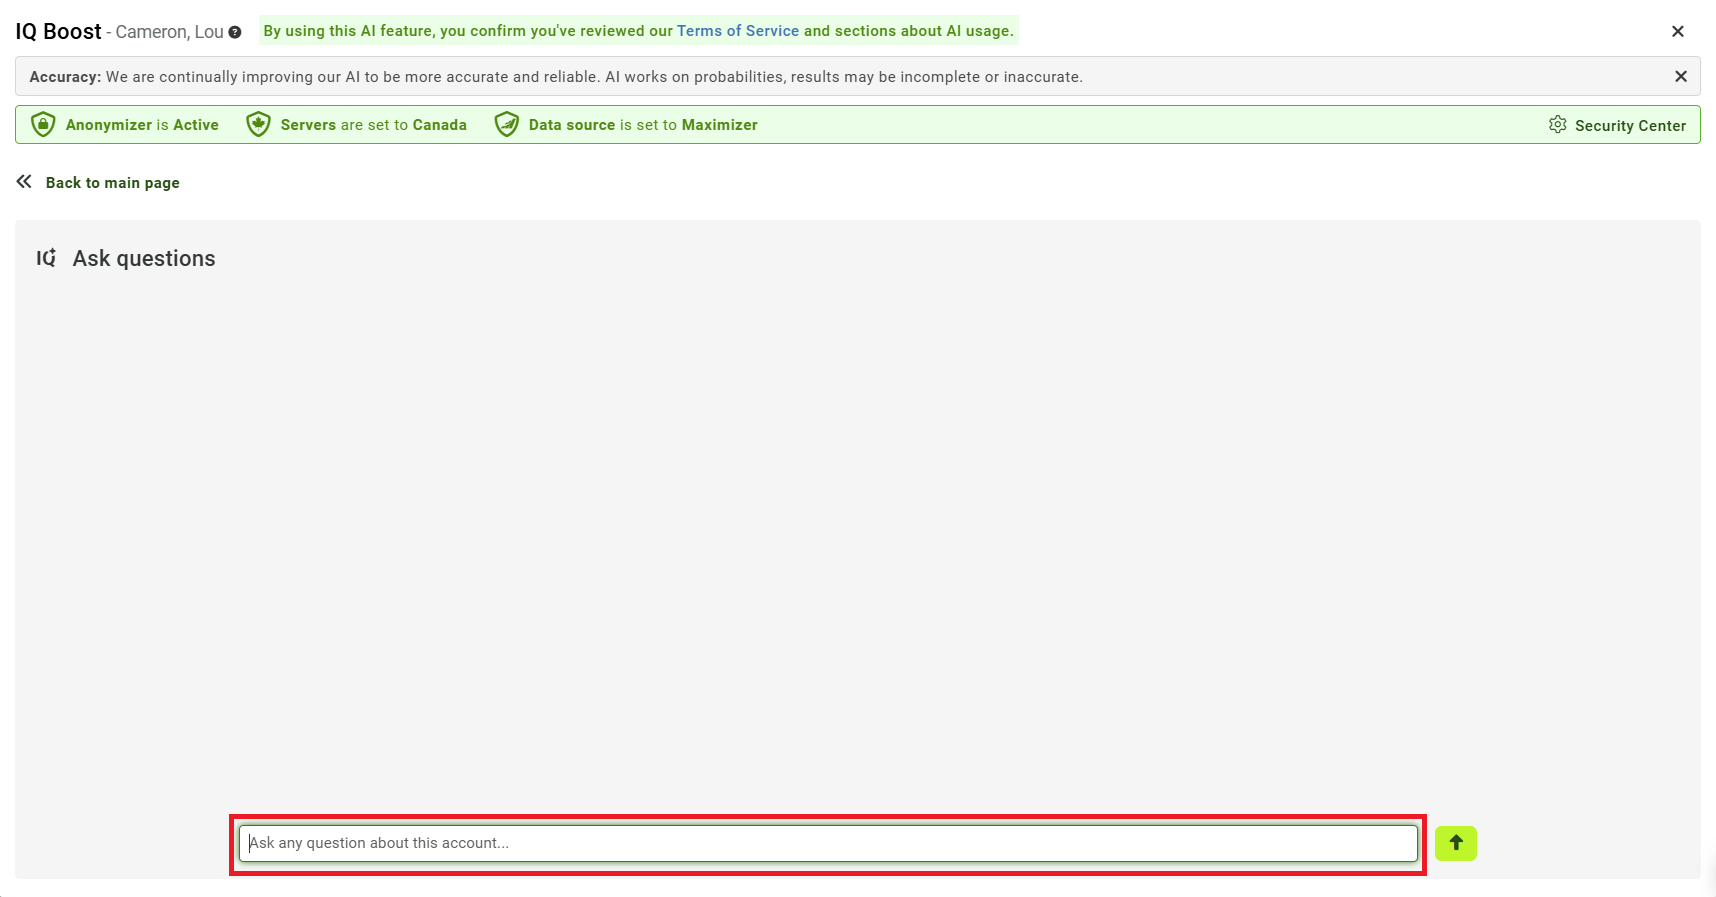The height and width of the screenshot is (897, 1716).
Task: Click the 'IQ Boost' title text
Action: click(58, 32)
